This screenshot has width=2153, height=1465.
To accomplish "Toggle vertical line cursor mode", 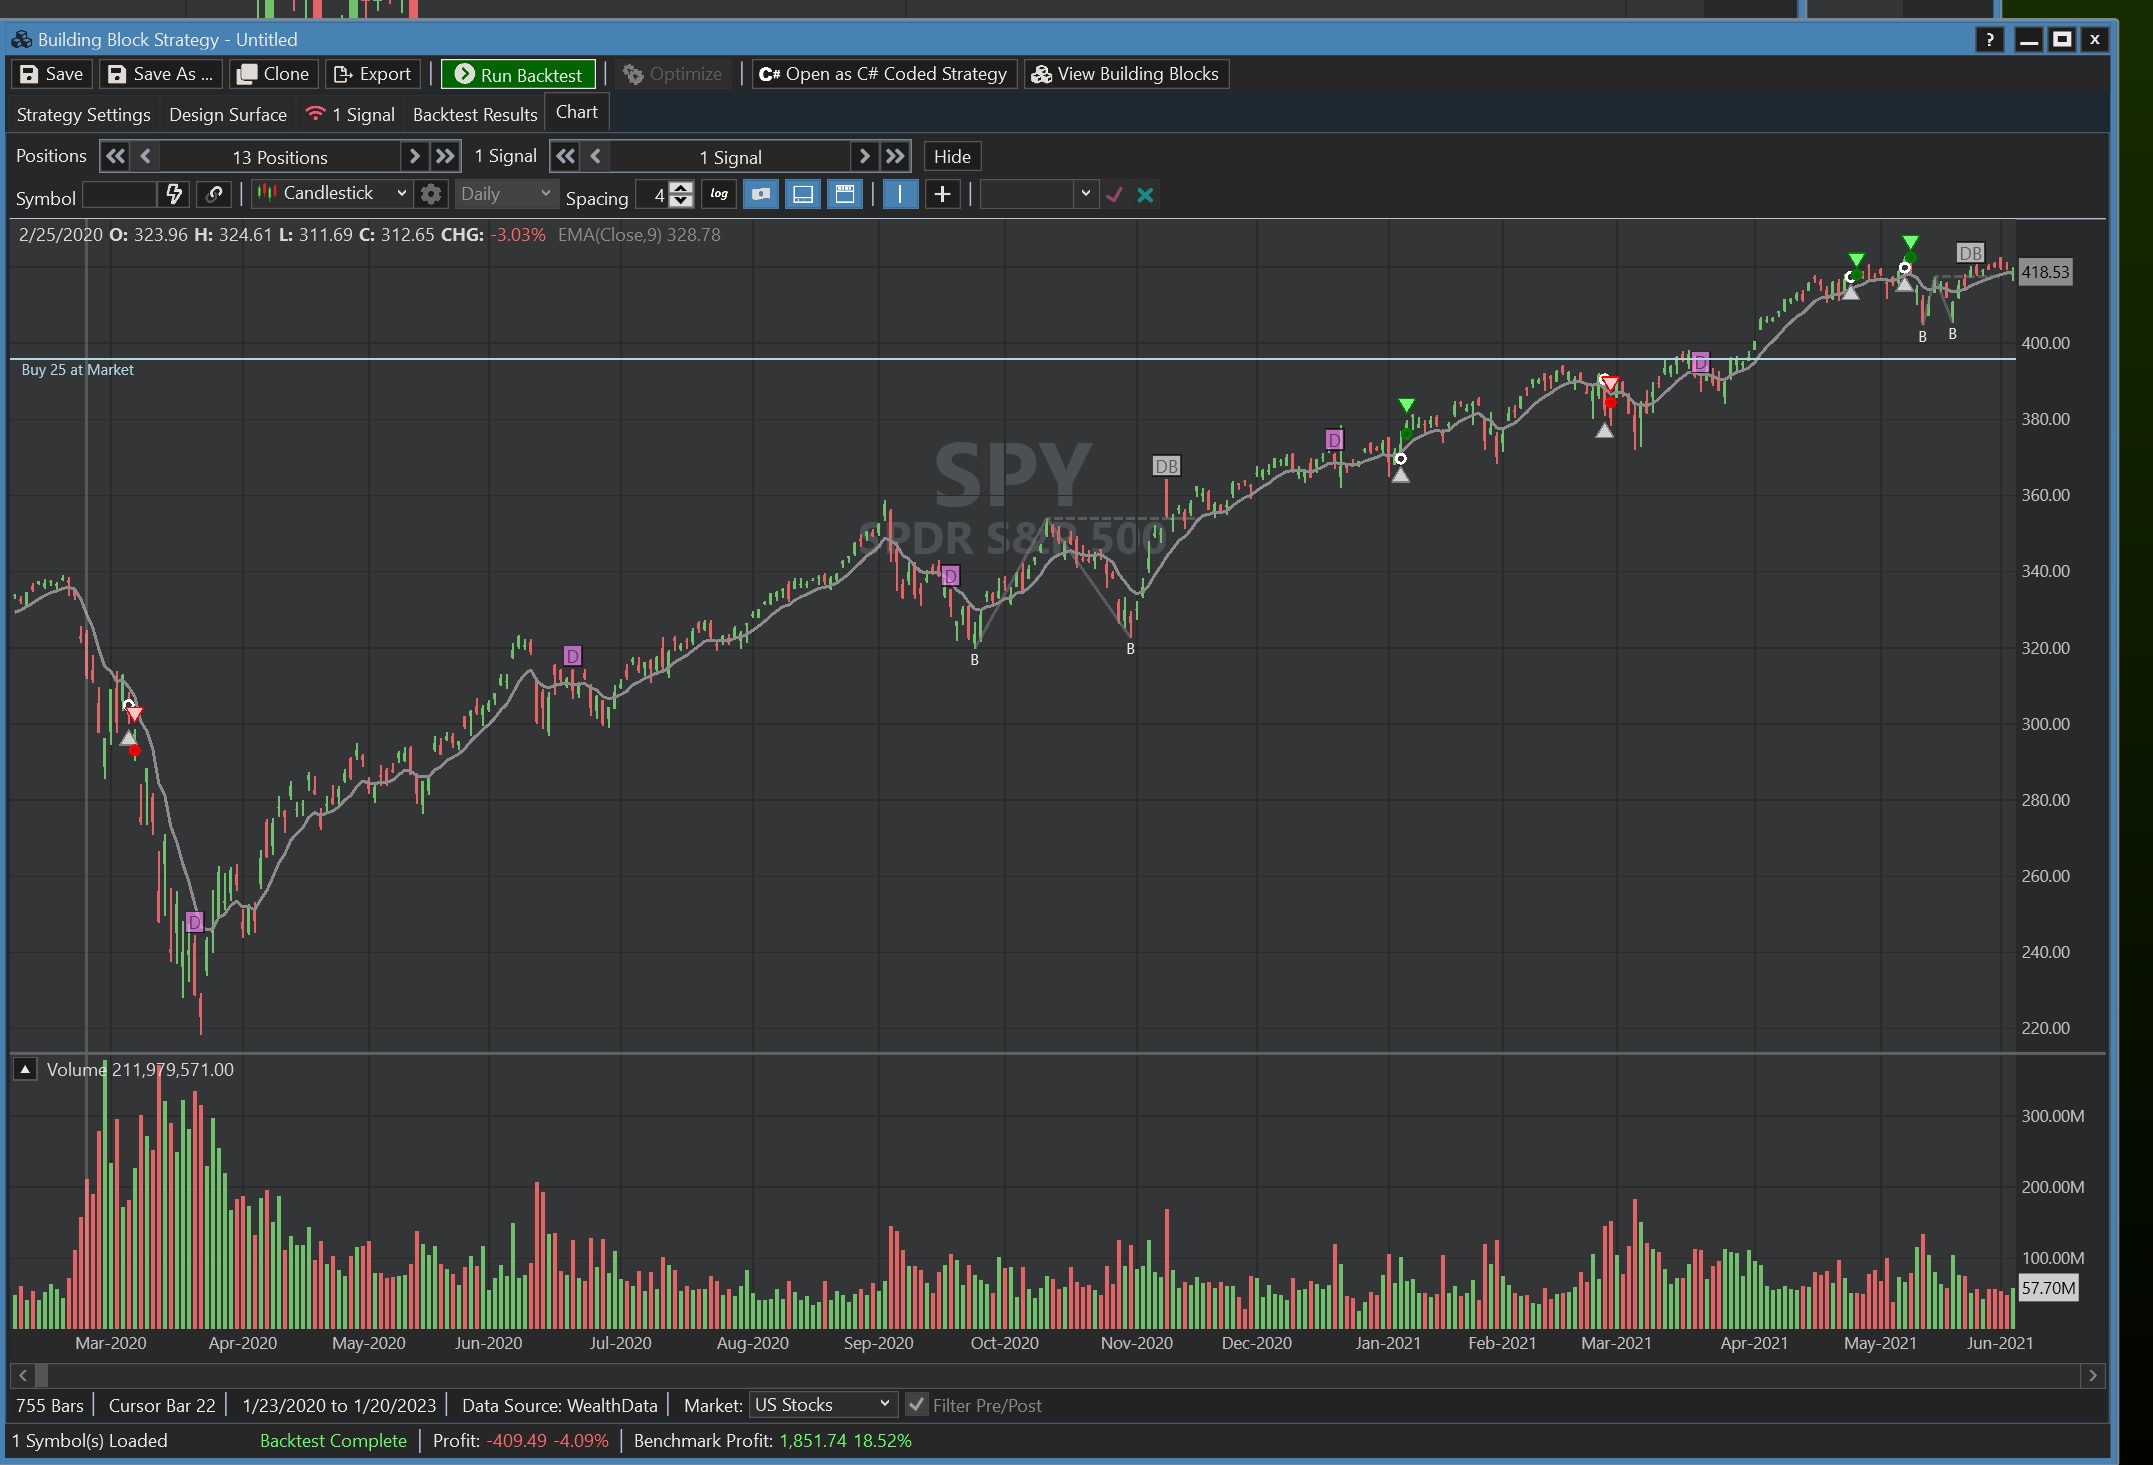I will 900,194.
